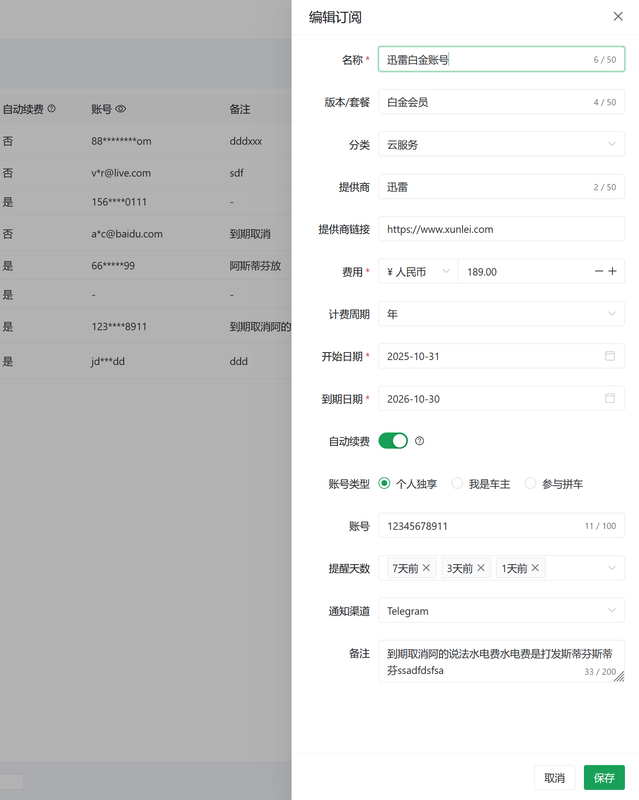The width and height of the screenshot is (639, 800).
Task: Click the 保存 button
Action: coord(604,778)
